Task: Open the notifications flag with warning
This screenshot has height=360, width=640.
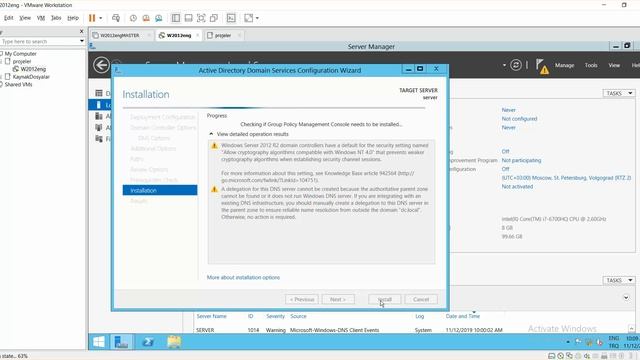Action: (542, 66)
